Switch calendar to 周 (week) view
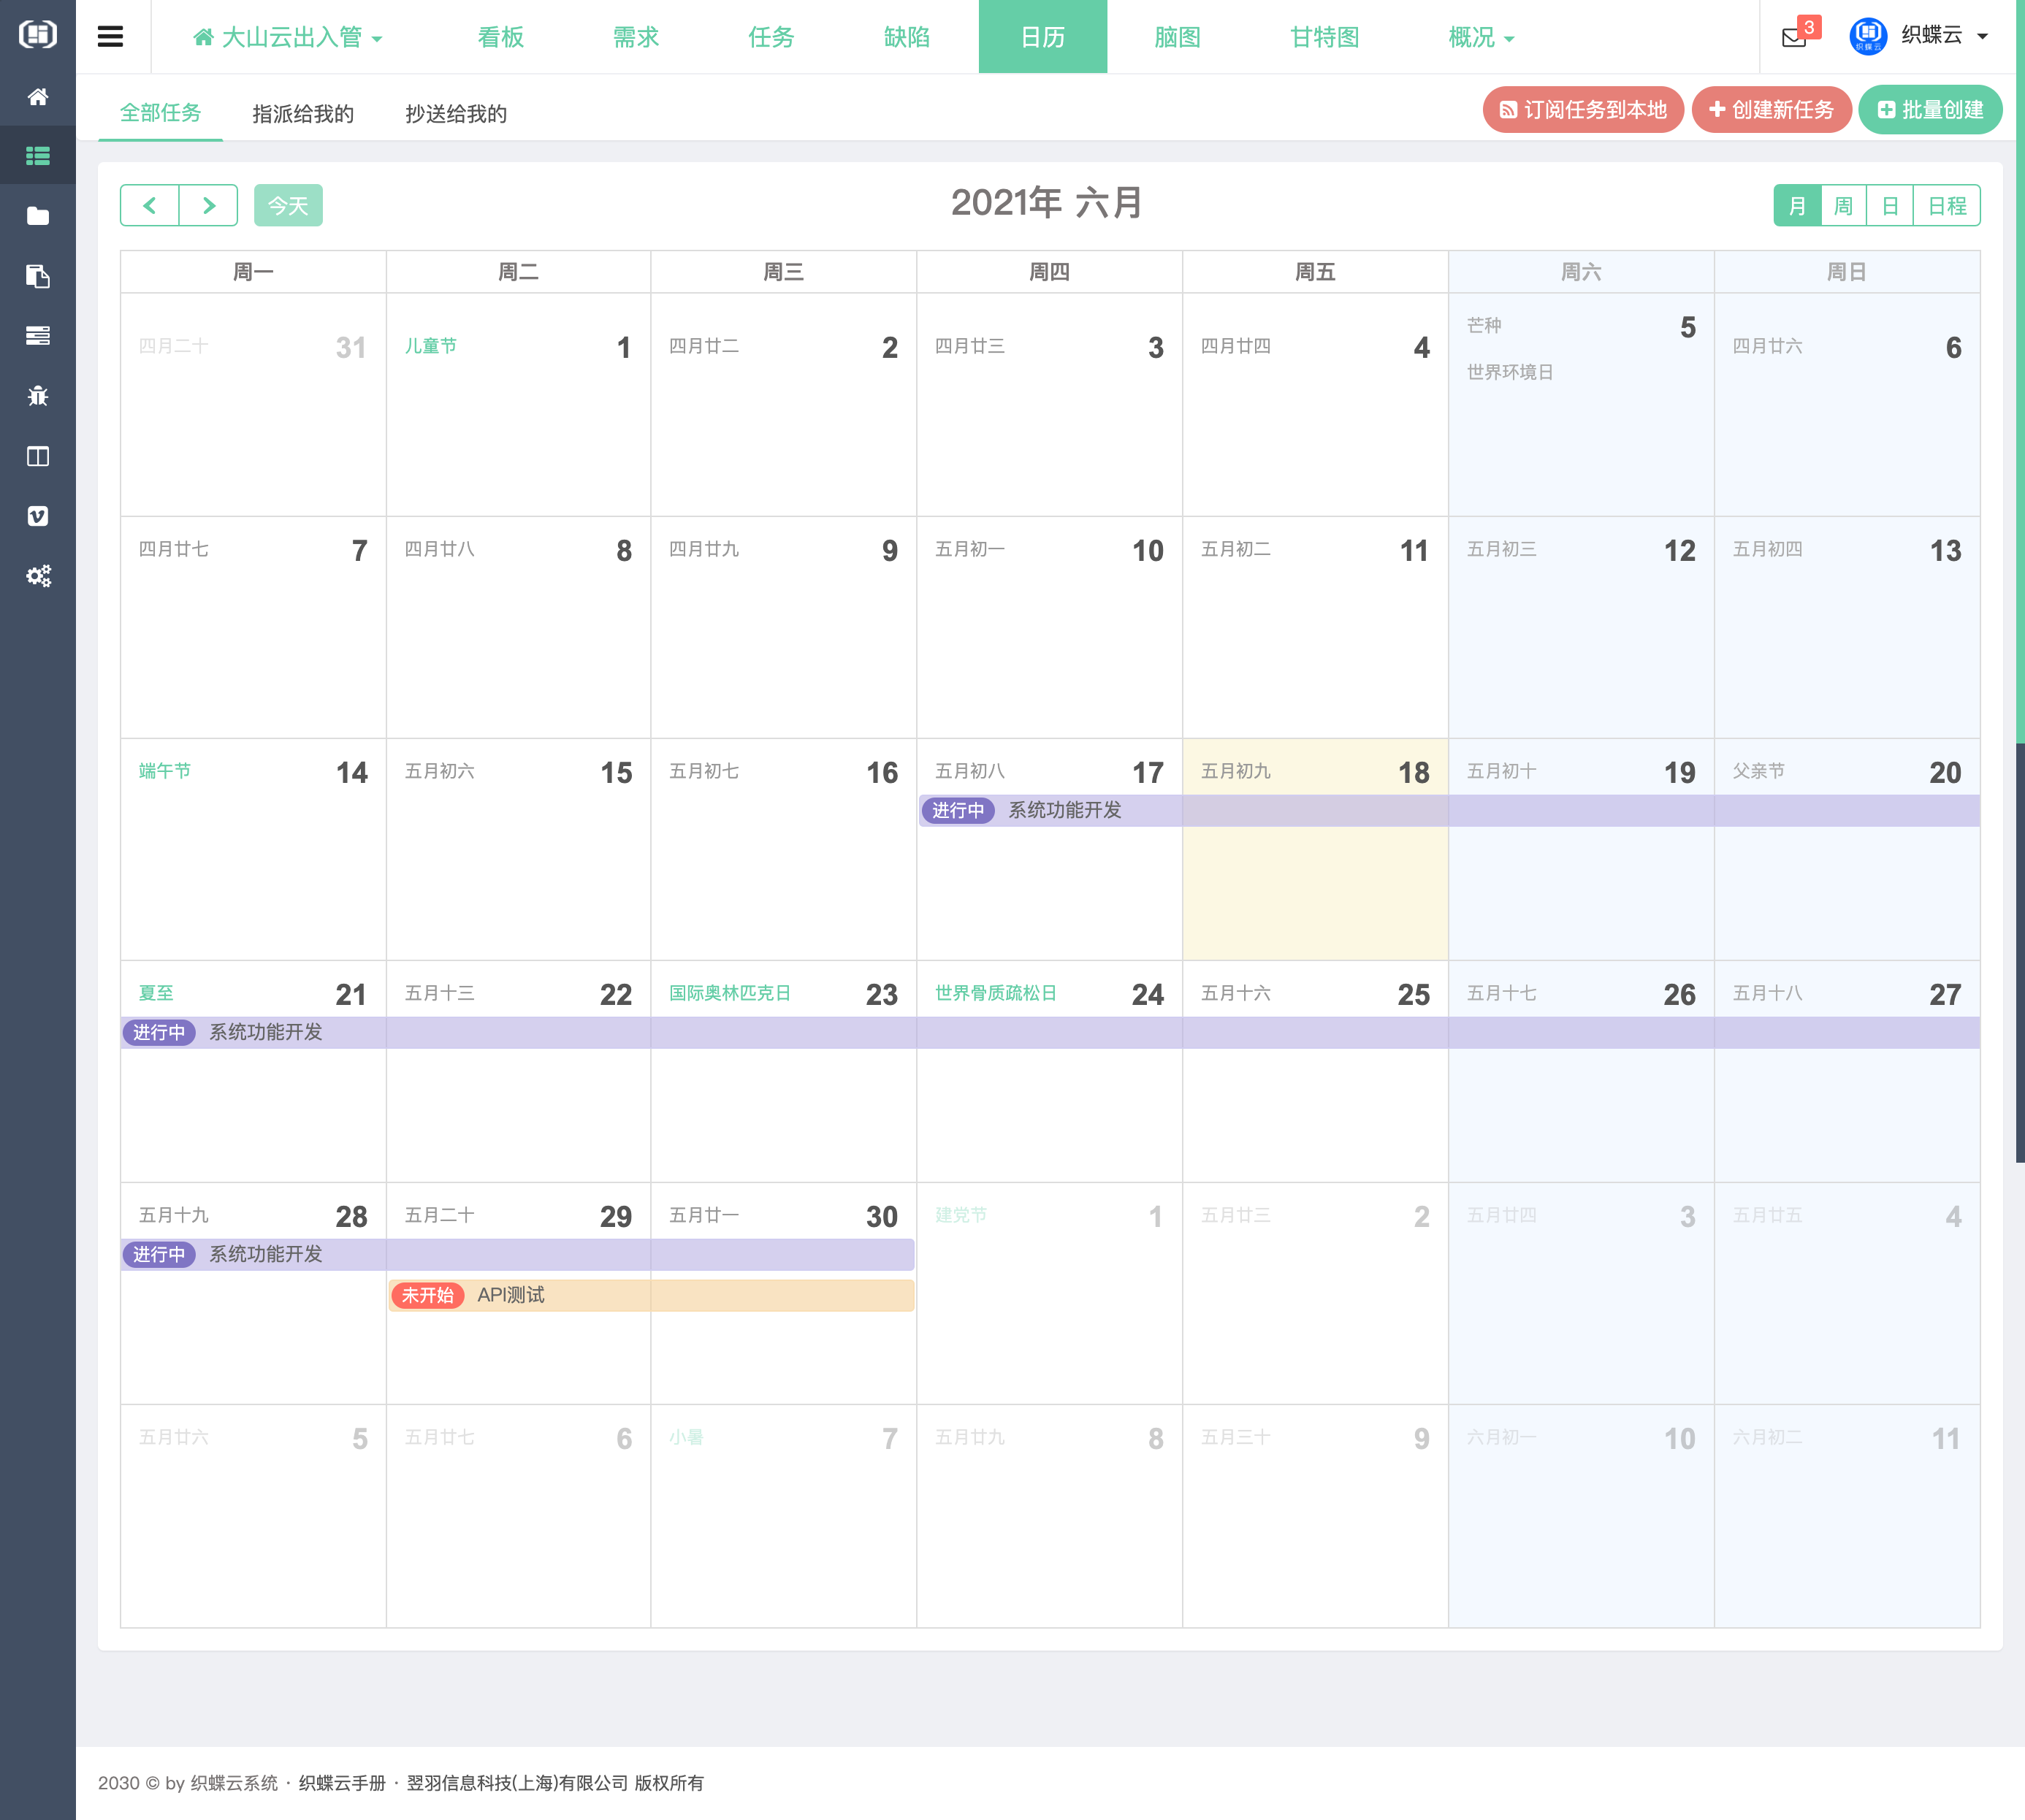Viewport: 2025px width, 1820px height. coord(1843,206)
